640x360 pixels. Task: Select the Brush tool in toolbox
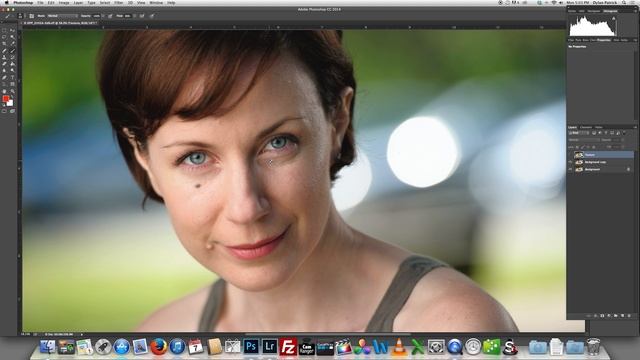point(12,51)
